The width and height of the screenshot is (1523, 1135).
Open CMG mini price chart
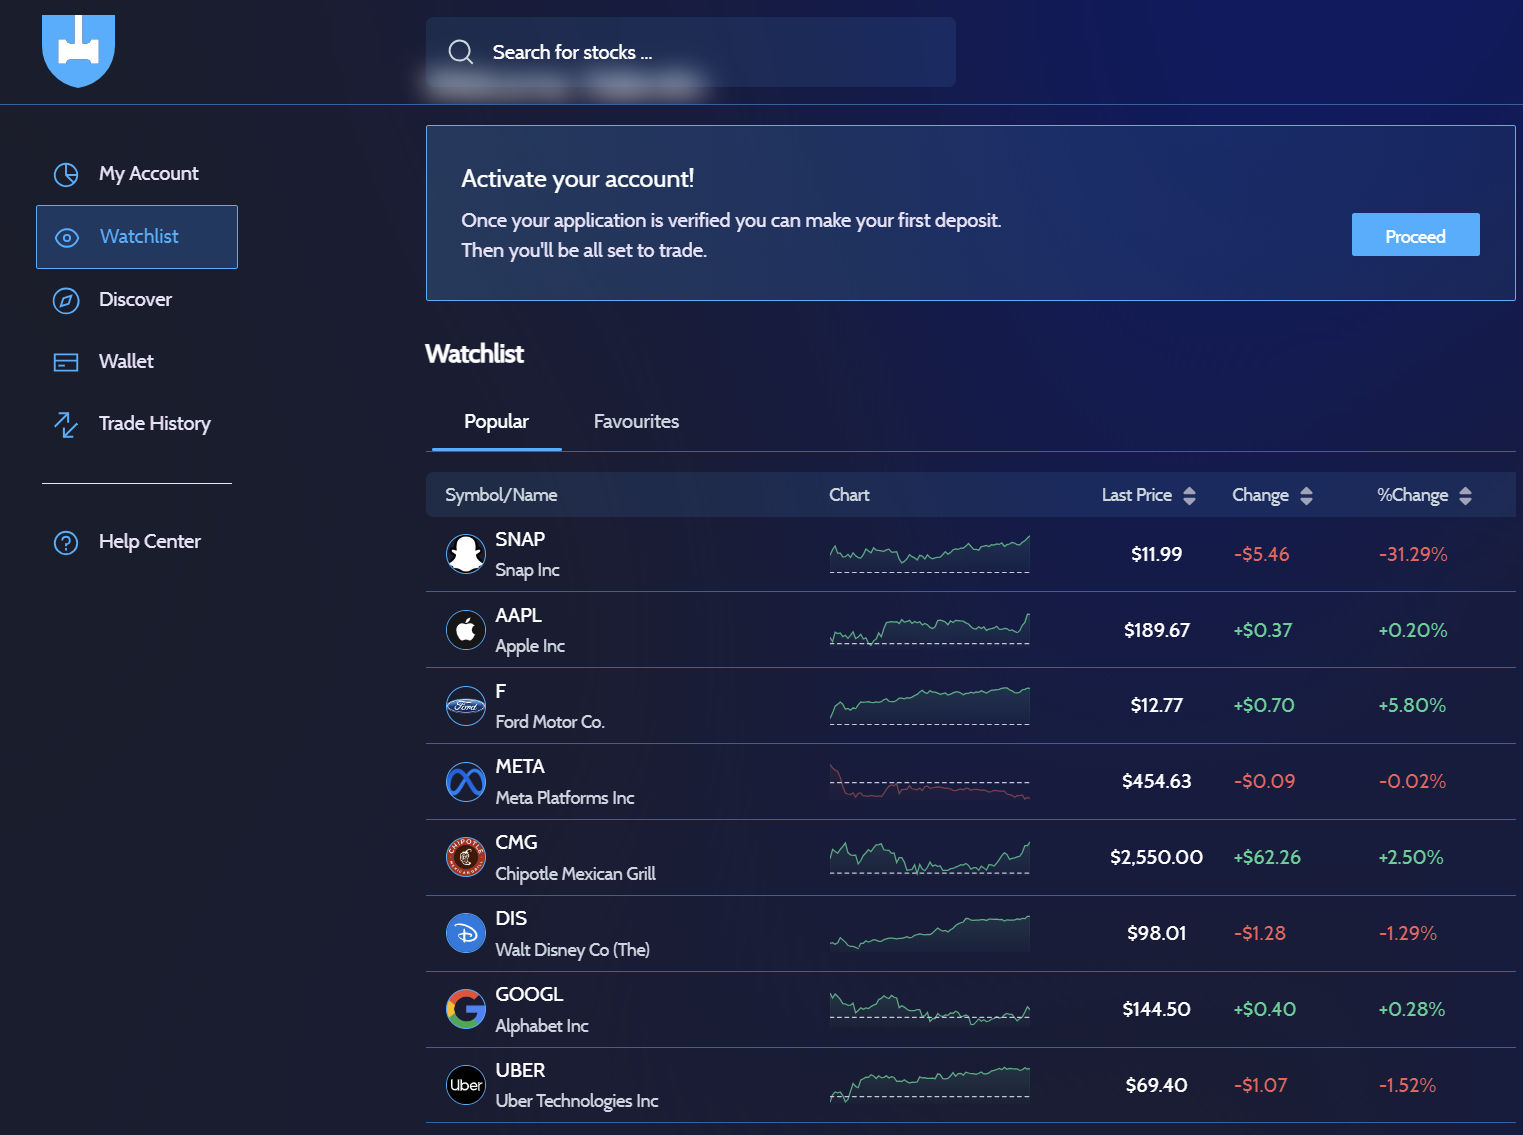click(x=929, y=857)
